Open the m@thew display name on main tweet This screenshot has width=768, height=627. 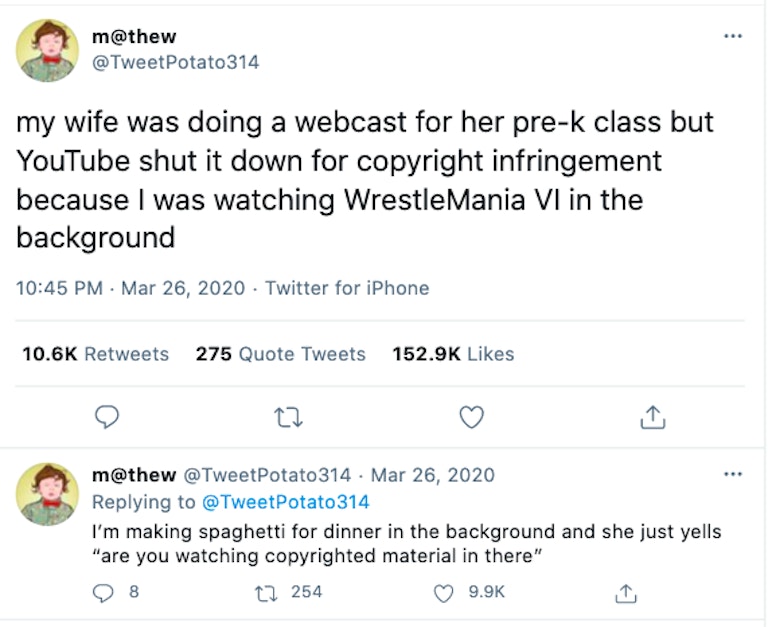pos(134,36)
